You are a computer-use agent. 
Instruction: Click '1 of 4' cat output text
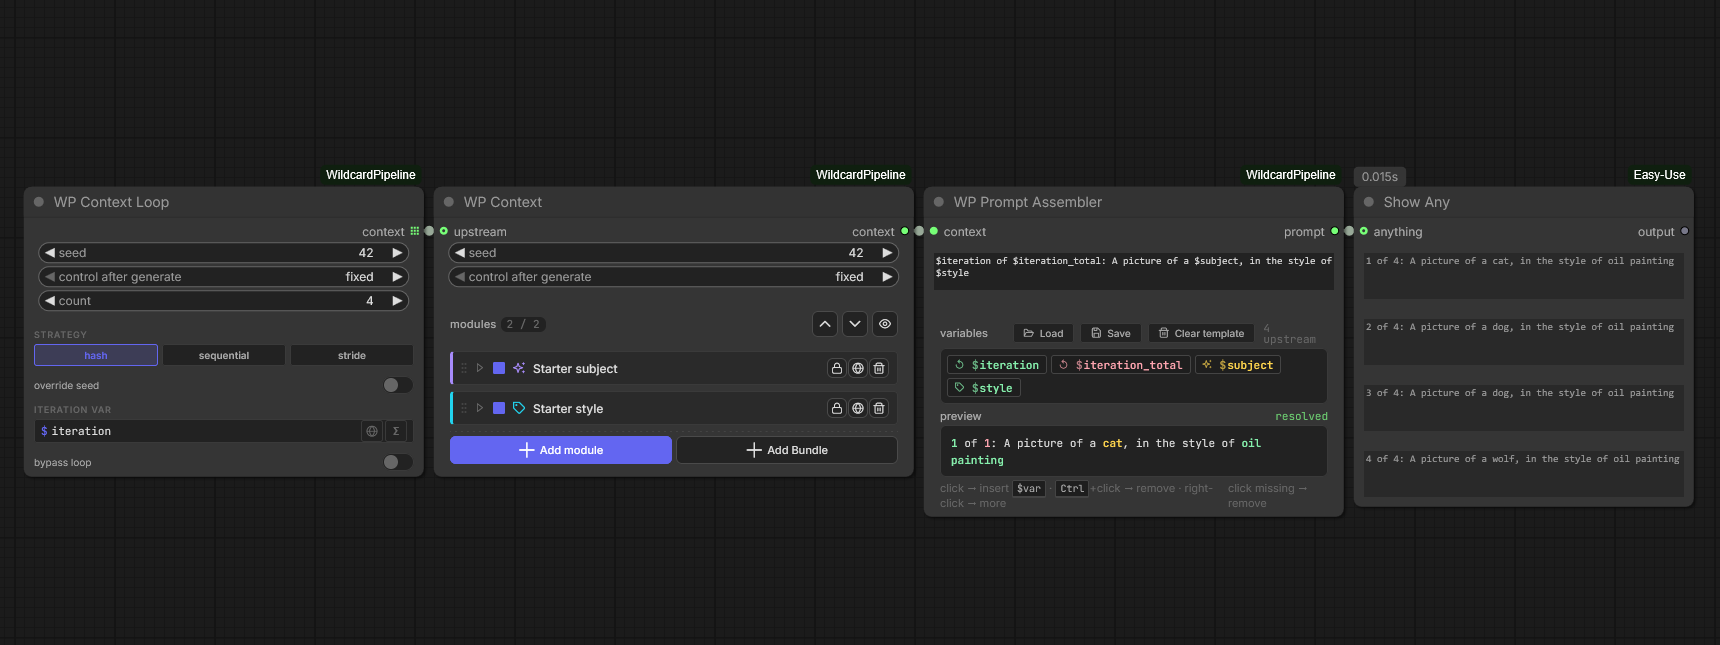1524,275
